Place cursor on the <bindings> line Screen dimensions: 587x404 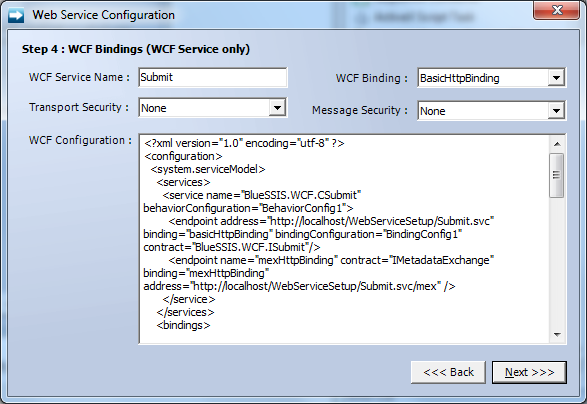click(x=183, y=325)
